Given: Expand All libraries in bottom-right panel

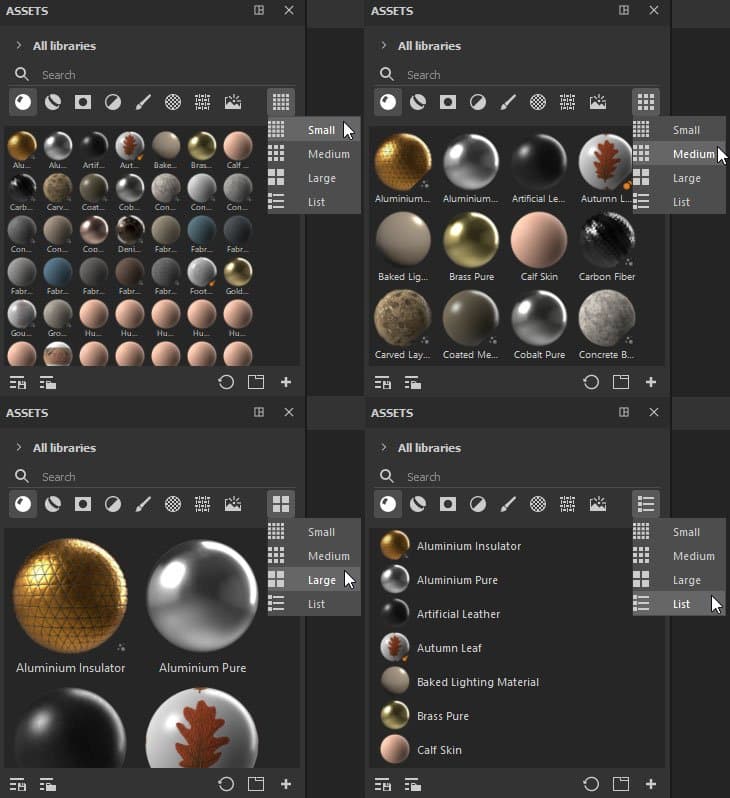Looking at the screenshot, I should click(x=384, y=447).
